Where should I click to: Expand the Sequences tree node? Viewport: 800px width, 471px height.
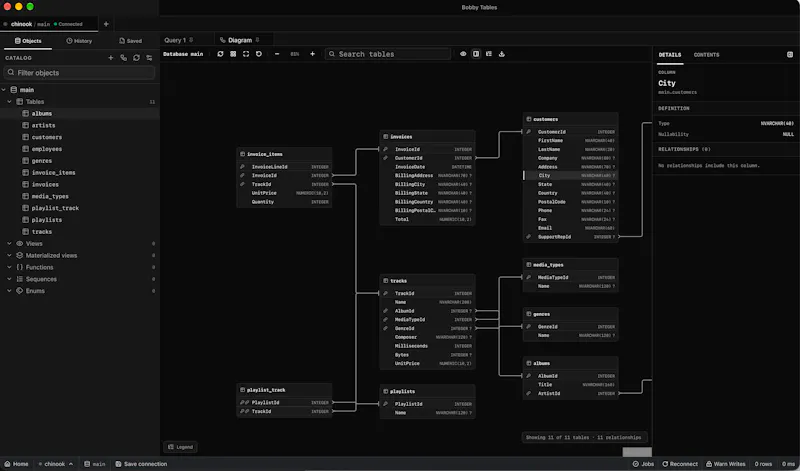coord(9,279)
